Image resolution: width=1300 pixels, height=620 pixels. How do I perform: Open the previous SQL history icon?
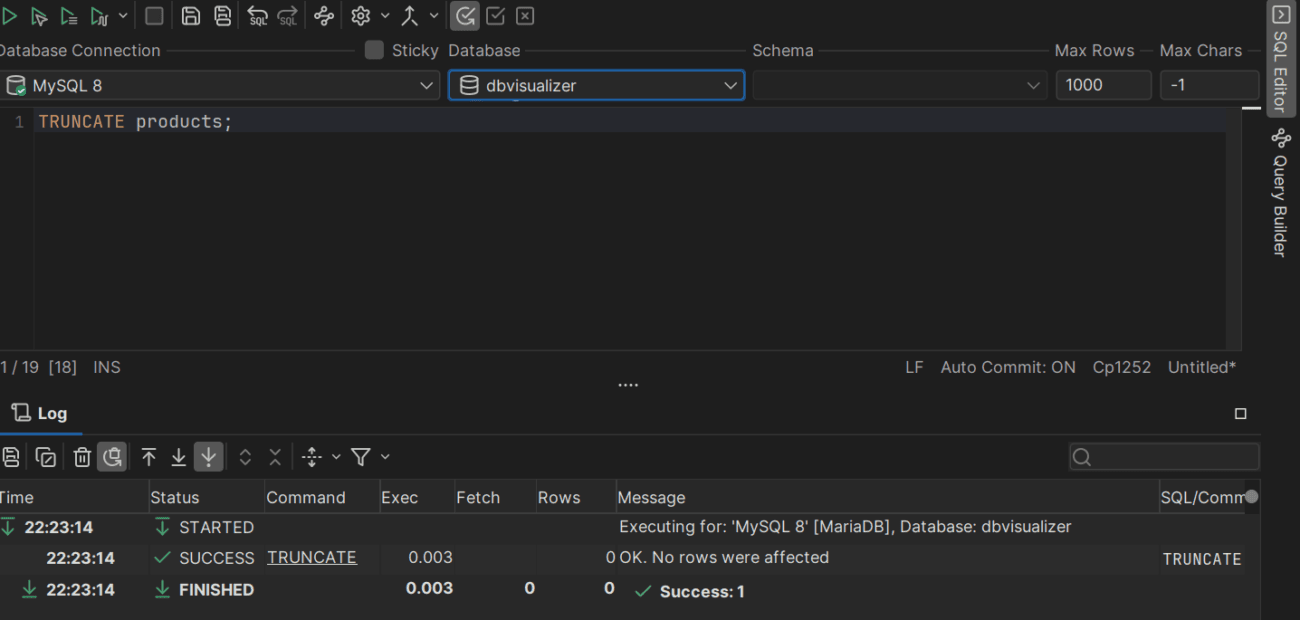258,15
